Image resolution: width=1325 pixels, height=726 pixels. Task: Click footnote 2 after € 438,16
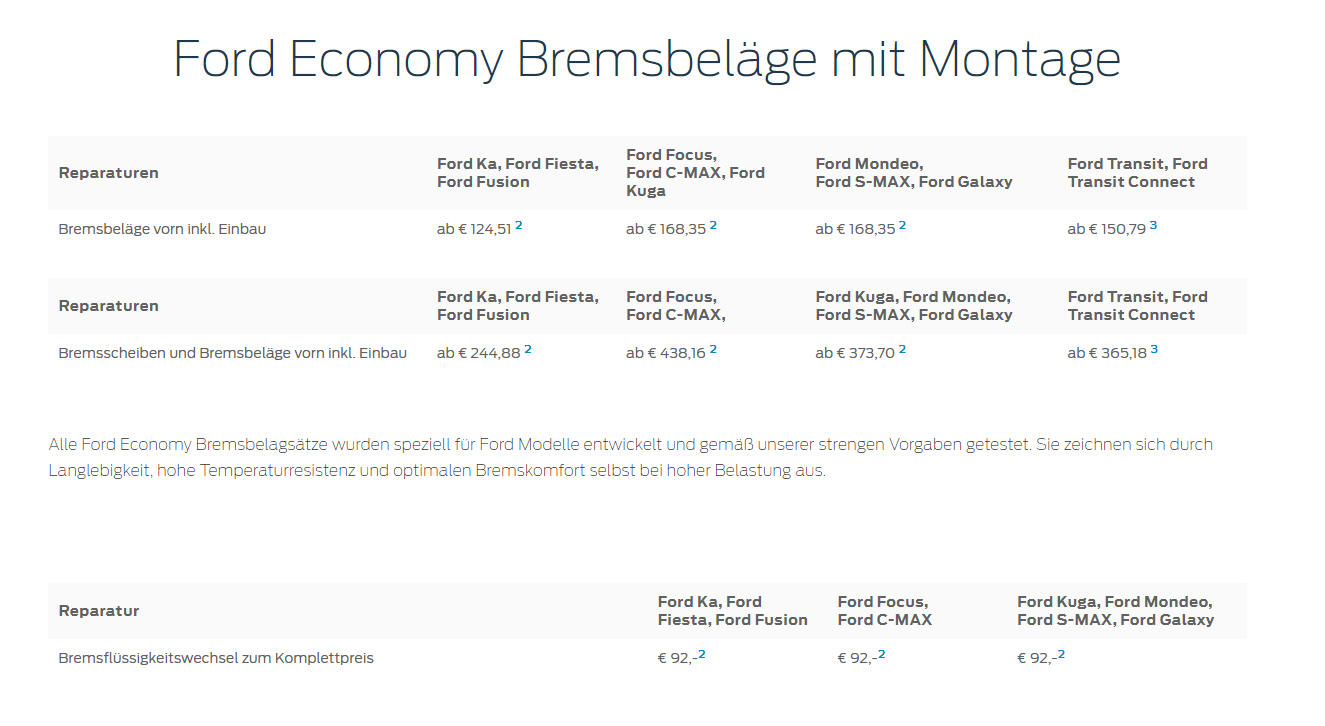pos(713,349)
